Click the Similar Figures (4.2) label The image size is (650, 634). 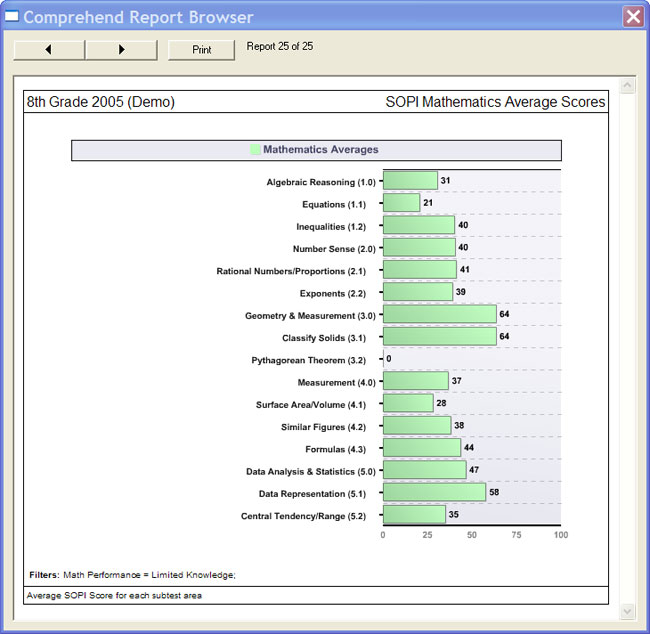[323, 427]
